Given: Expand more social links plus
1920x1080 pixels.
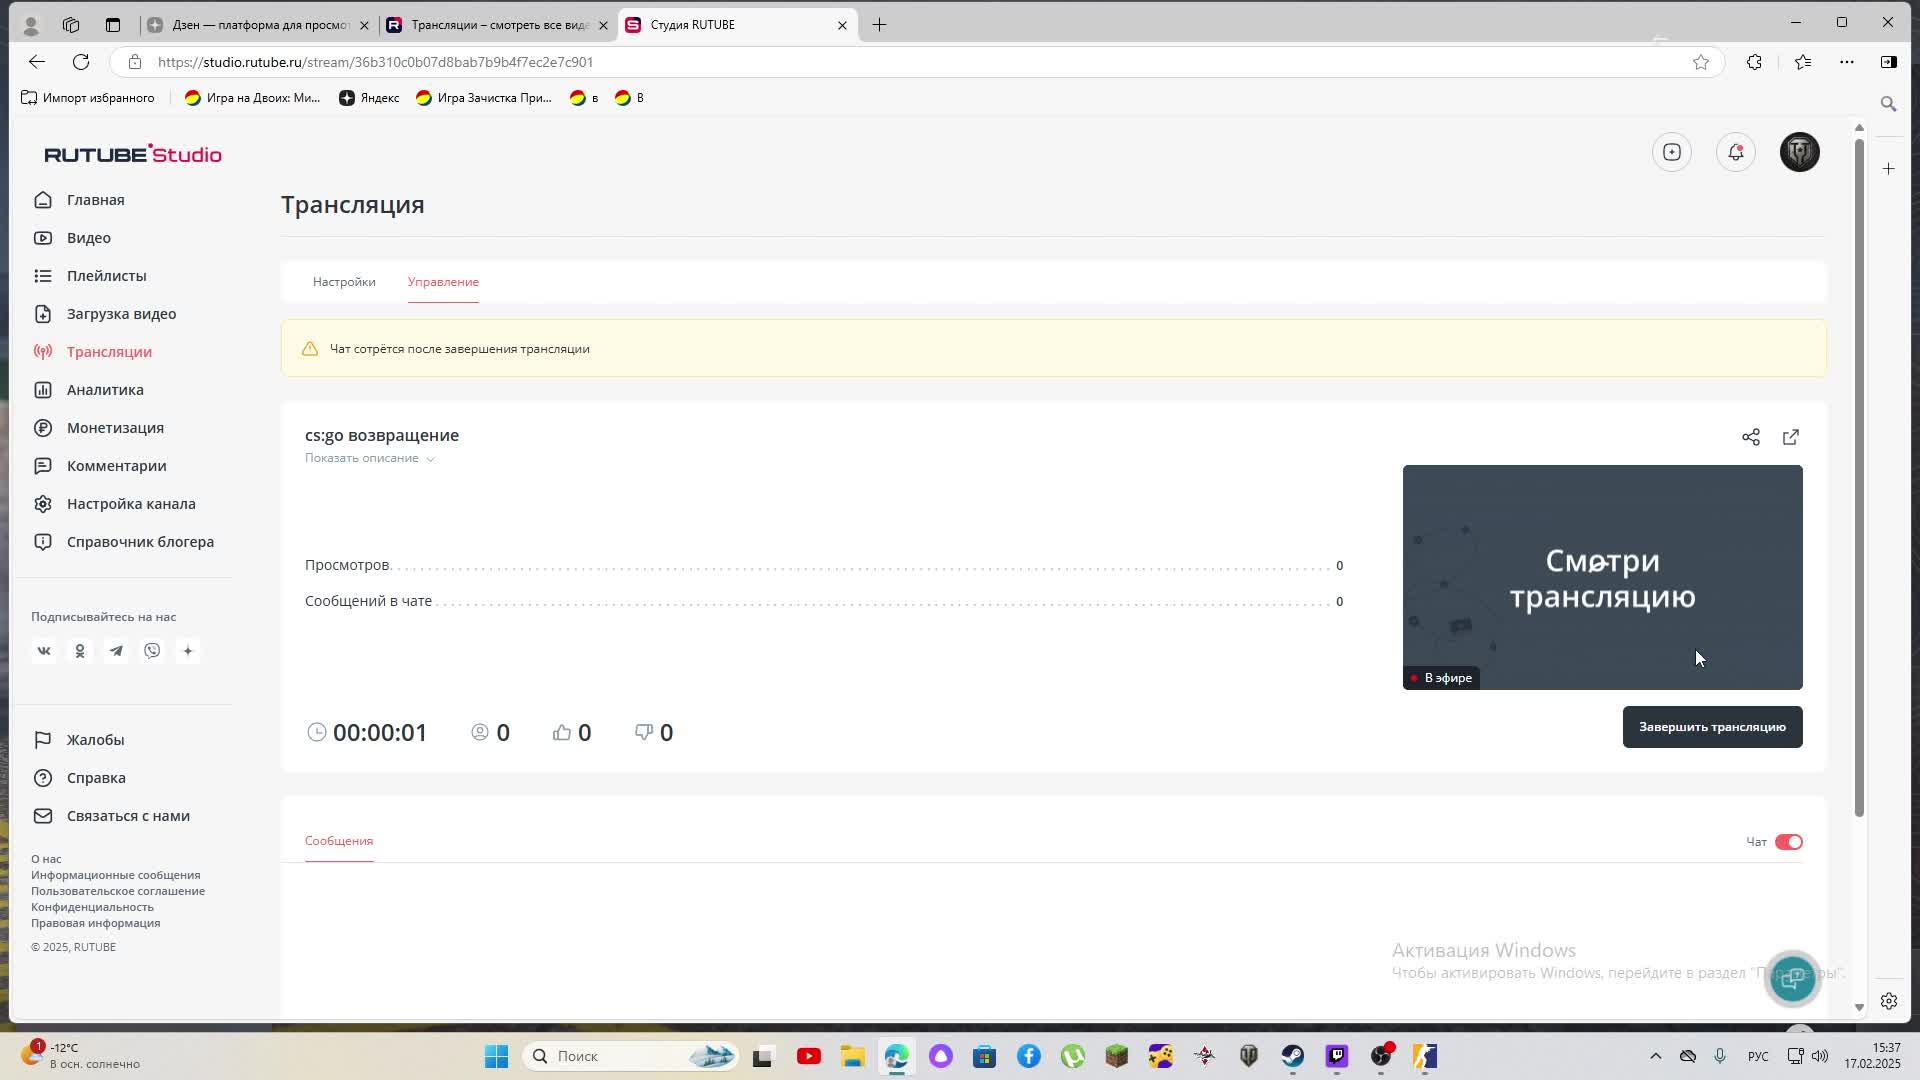Looking at the screenshot, I should pyautogui.click(x=188, y=651).
